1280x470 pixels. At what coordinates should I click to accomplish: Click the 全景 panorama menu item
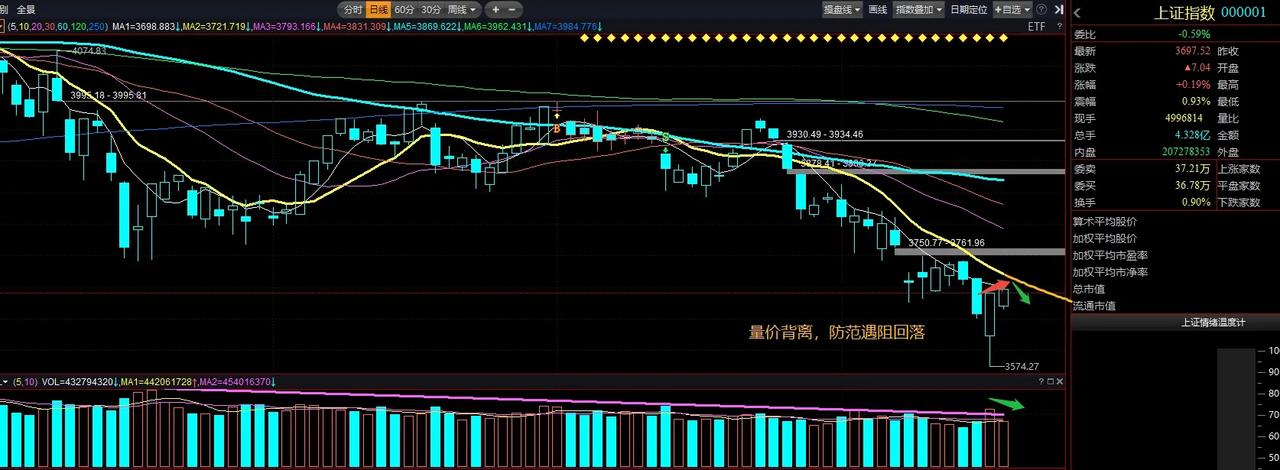pos(26,9)
